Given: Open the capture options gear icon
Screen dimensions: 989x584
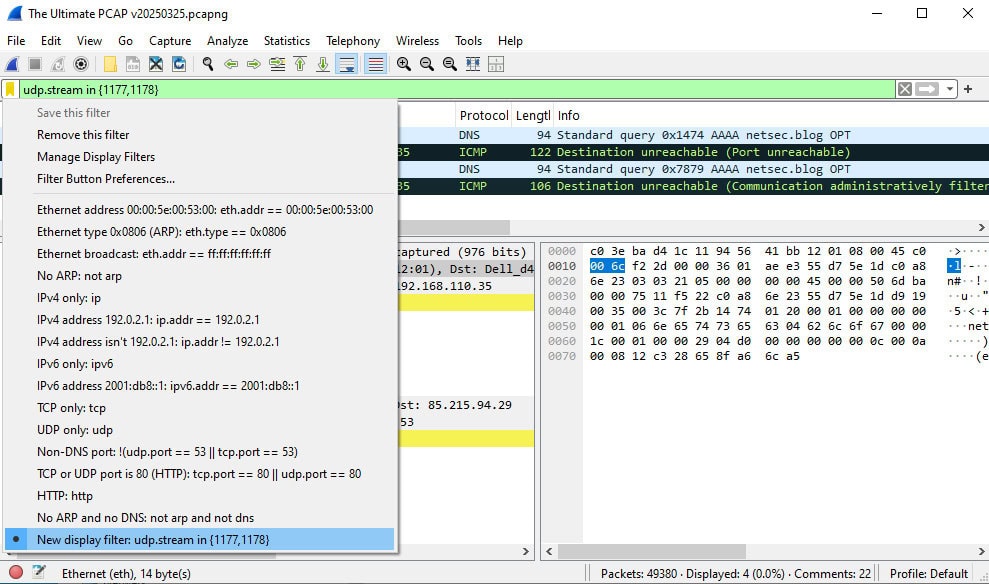Looking at the screenshot, I should (79, 63).
